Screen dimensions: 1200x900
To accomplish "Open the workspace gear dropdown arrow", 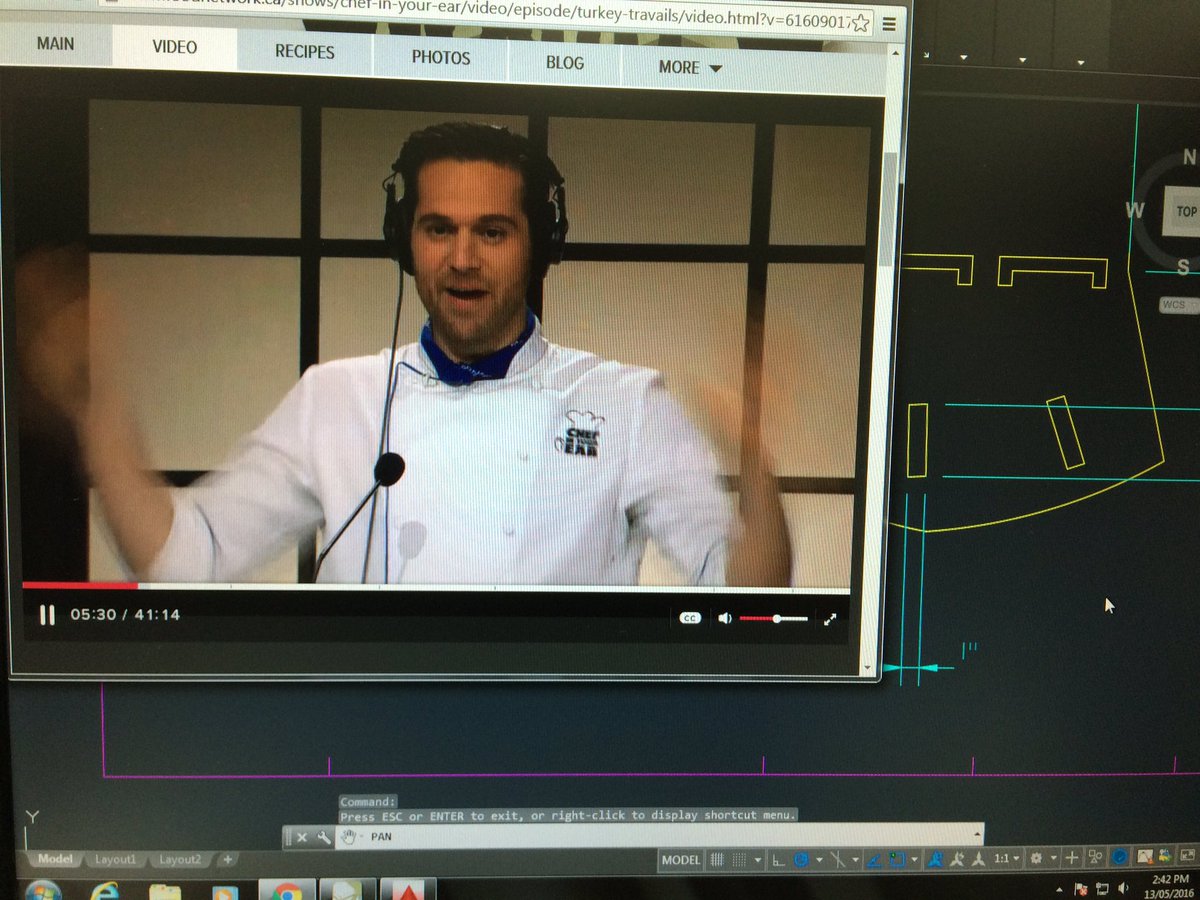I will pyautogui.click(x=1054, y=860).
